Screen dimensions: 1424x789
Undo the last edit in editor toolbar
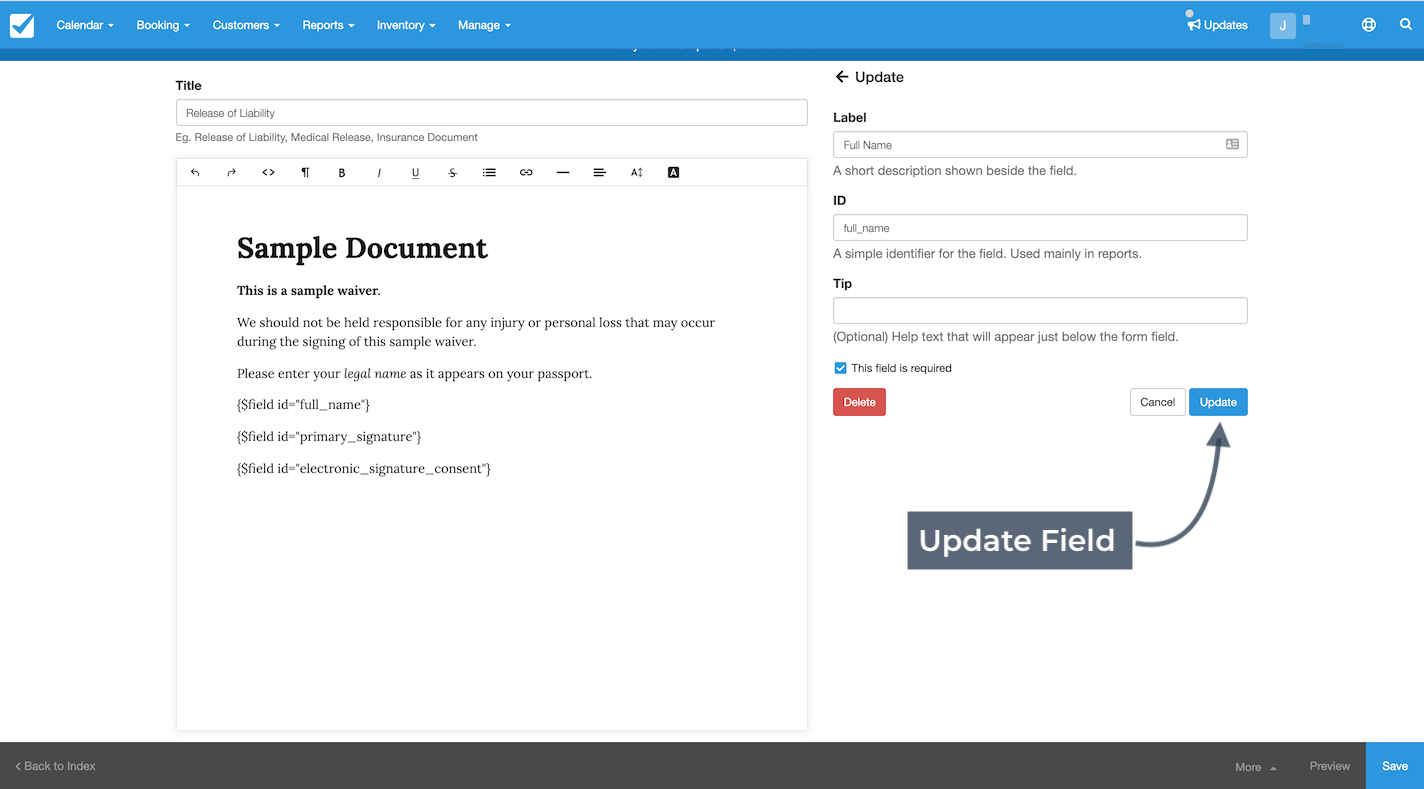[x=195, y=173]
